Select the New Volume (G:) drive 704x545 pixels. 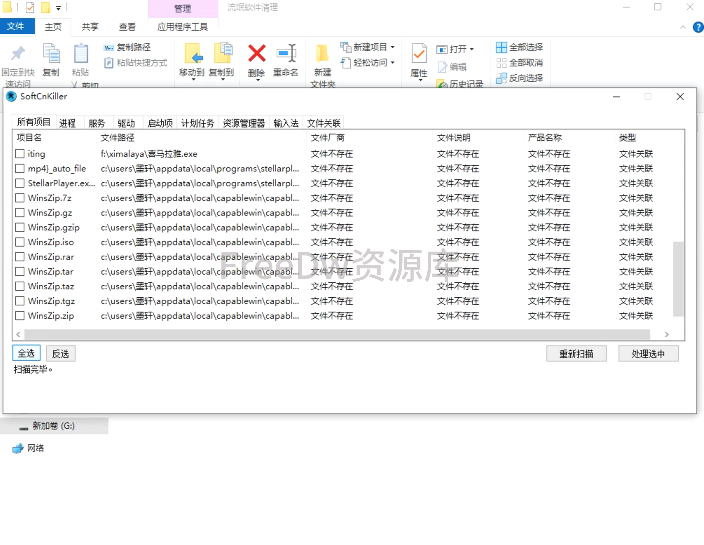point(53,426)
